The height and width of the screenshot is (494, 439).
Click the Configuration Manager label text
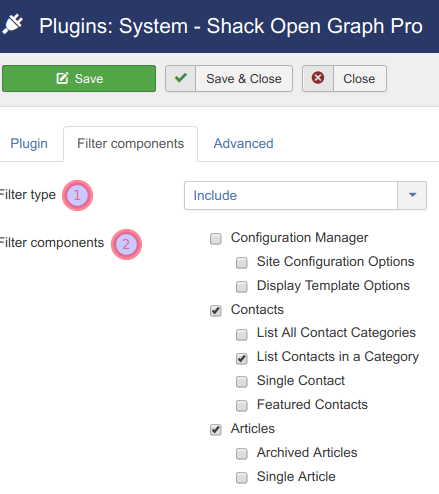(299, 238)
